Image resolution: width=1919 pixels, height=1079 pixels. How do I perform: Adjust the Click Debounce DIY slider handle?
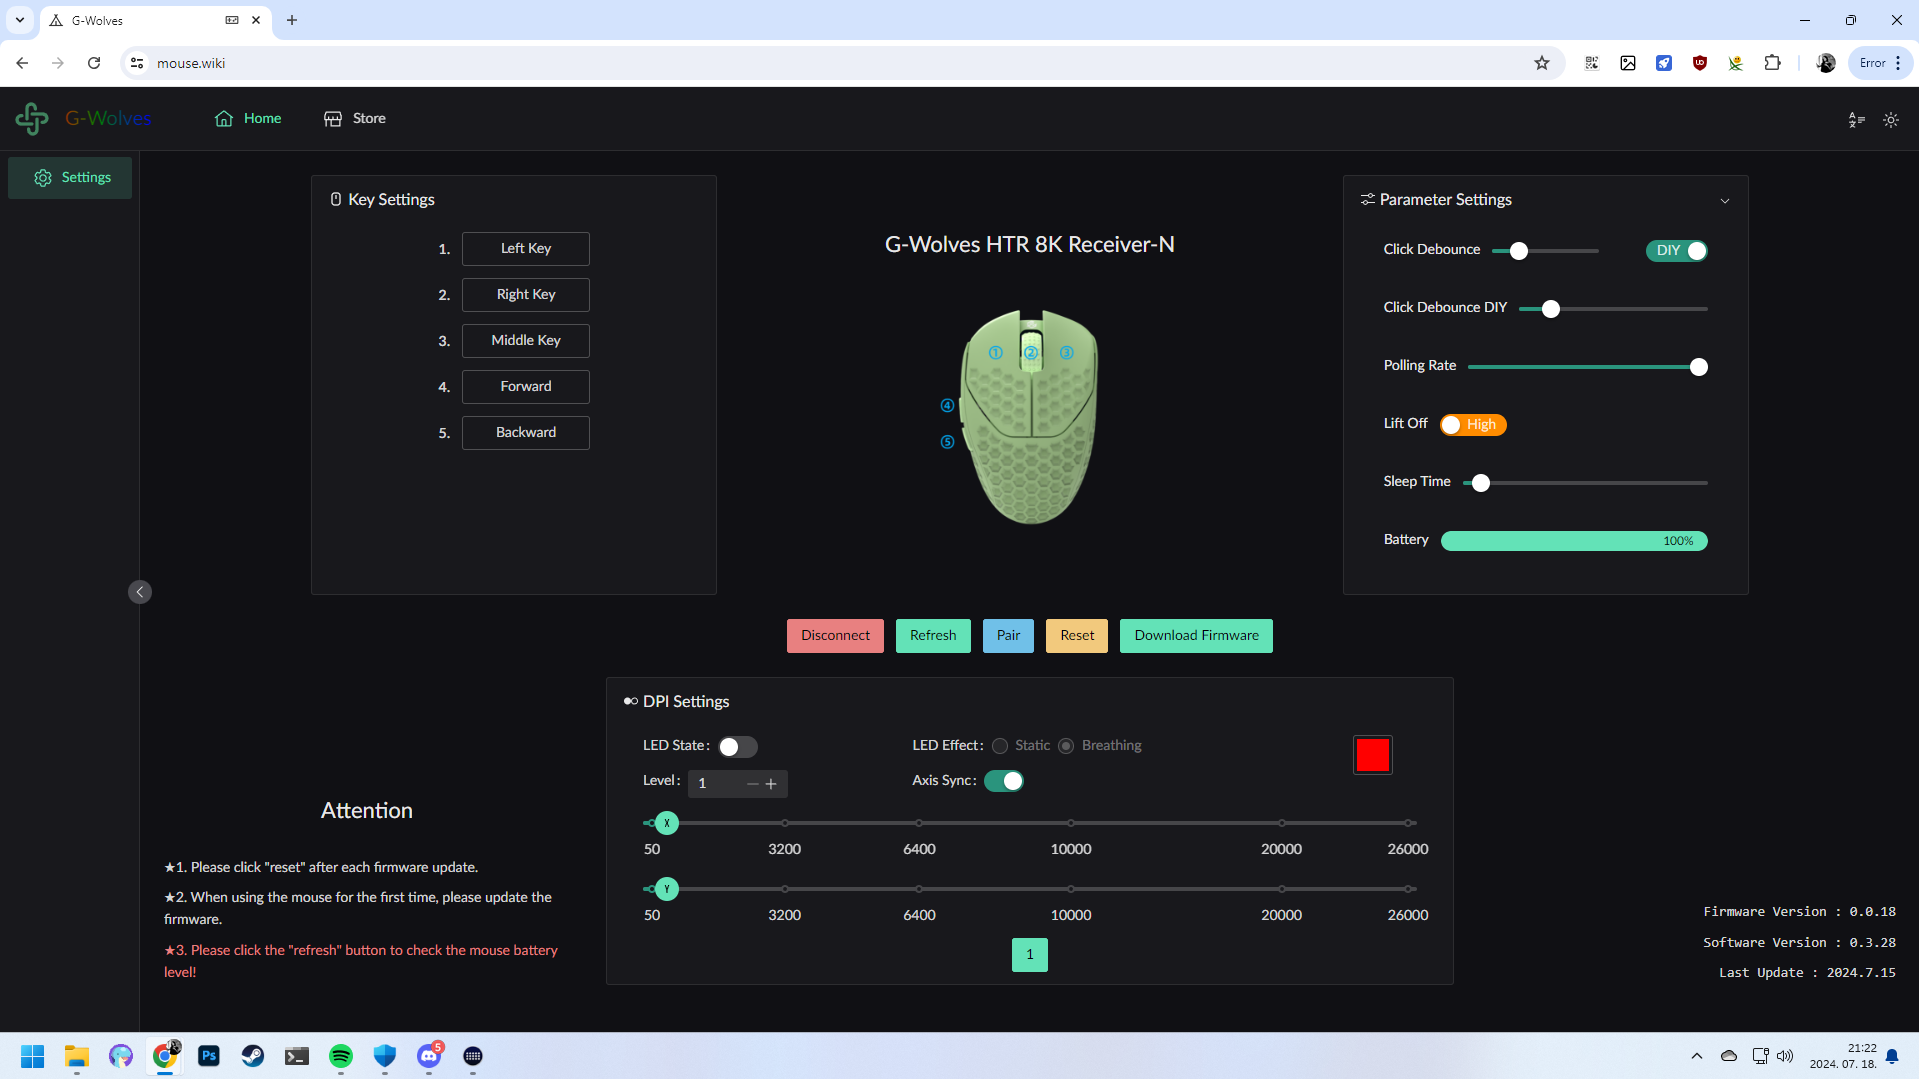1551,309
